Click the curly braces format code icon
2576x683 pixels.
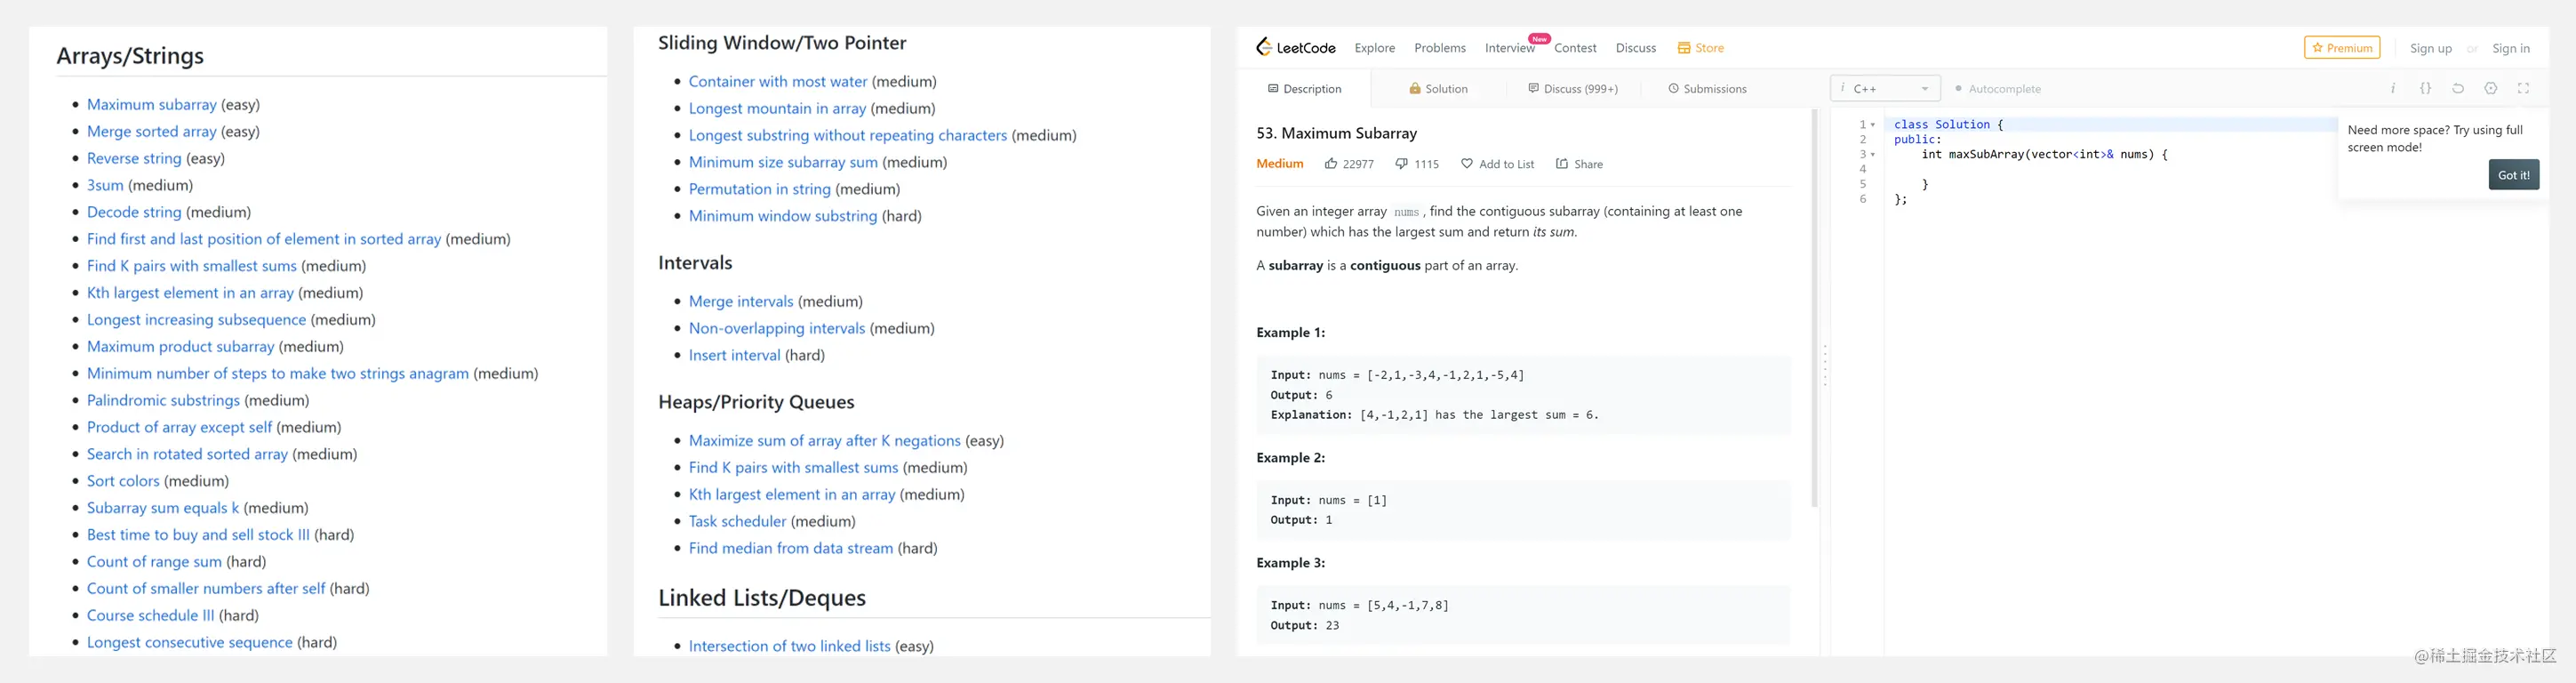point(2425,88)
